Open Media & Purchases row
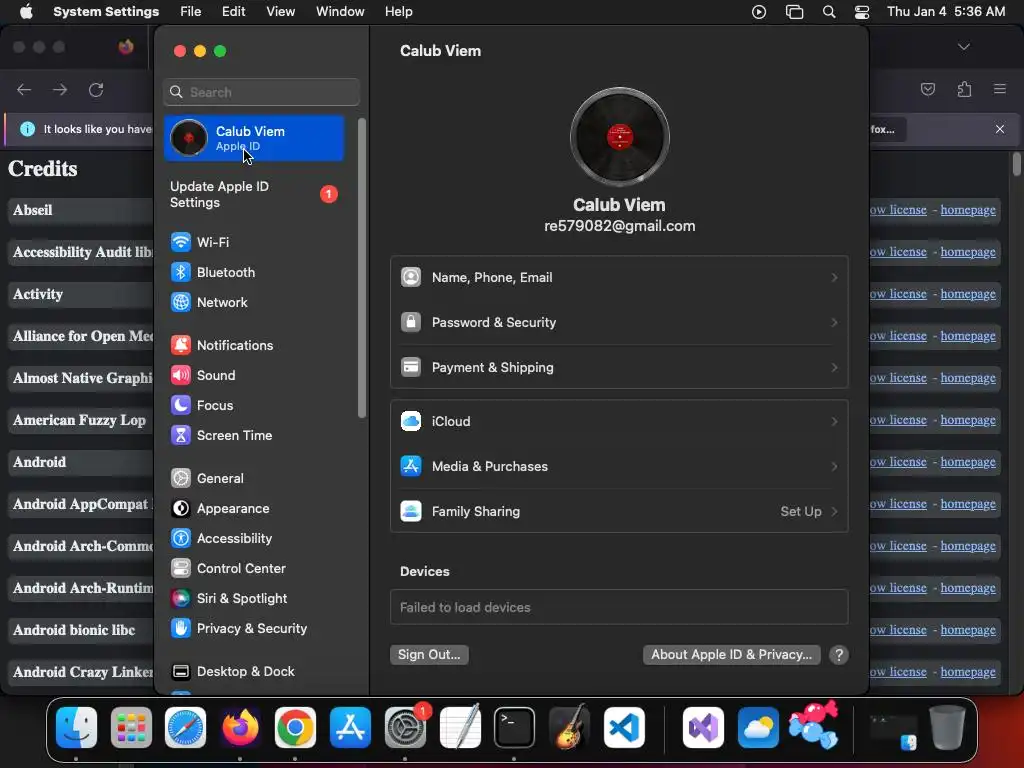This screenshot has height=768, width=1024. point(619,467)
